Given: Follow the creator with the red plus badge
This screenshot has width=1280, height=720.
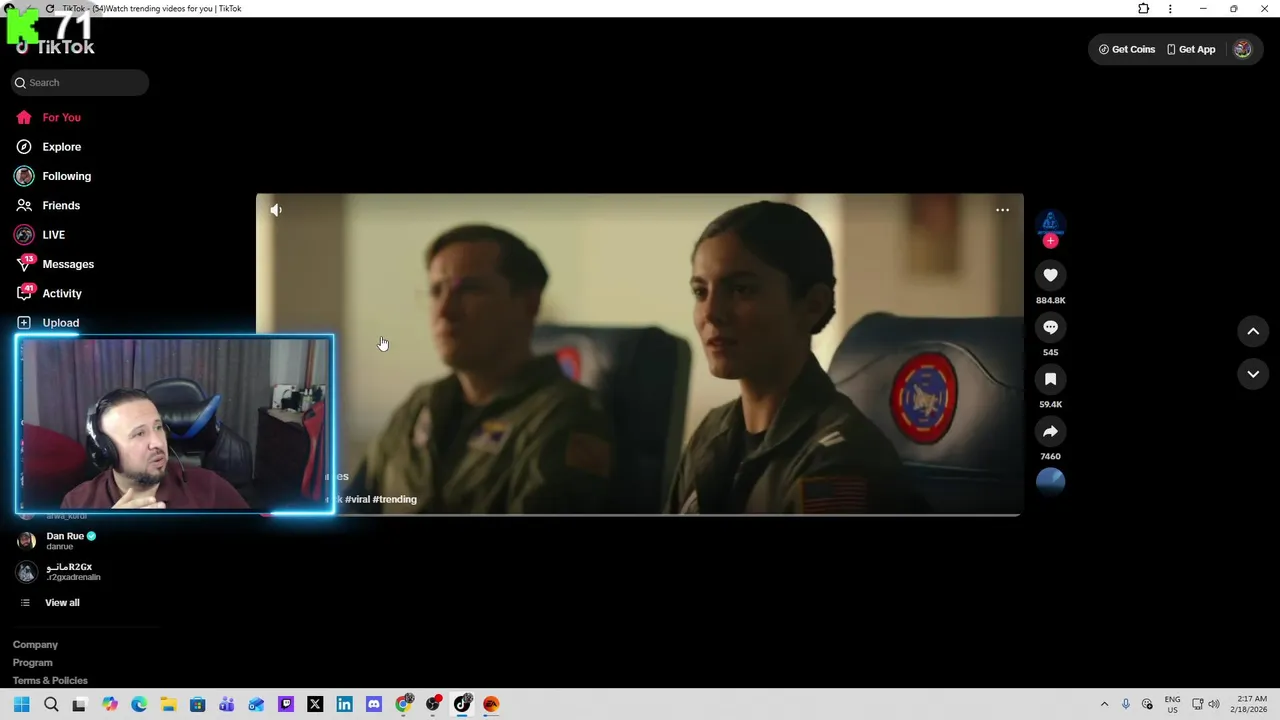Looking at the screenshot, I should coord(1050,241).
